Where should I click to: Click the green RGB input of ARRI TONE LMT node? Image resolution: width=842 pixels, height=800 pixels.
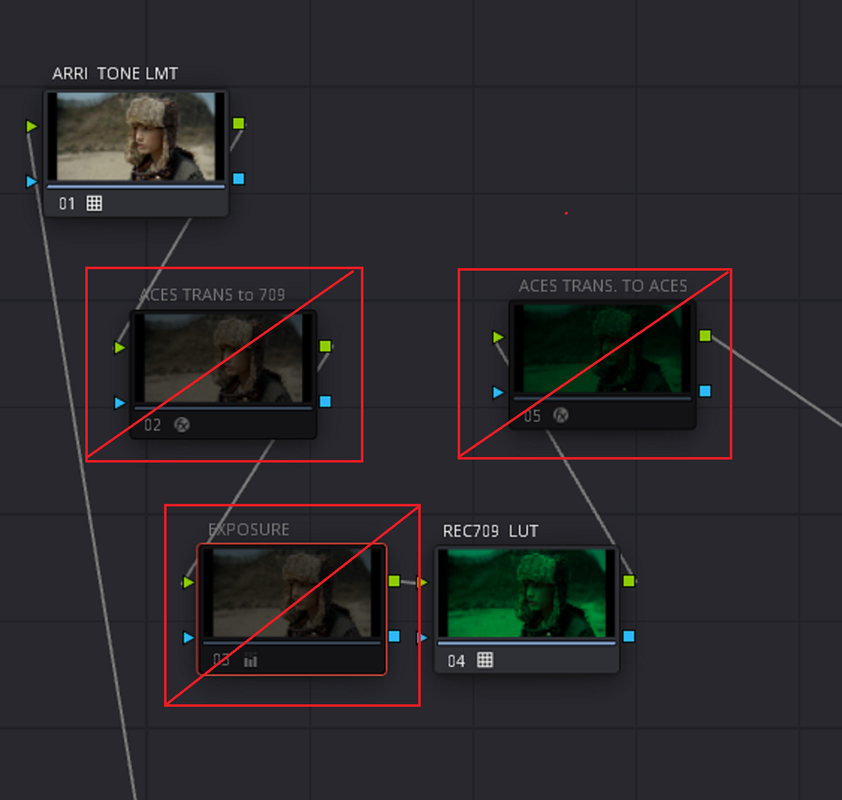(x=32, y=126)
